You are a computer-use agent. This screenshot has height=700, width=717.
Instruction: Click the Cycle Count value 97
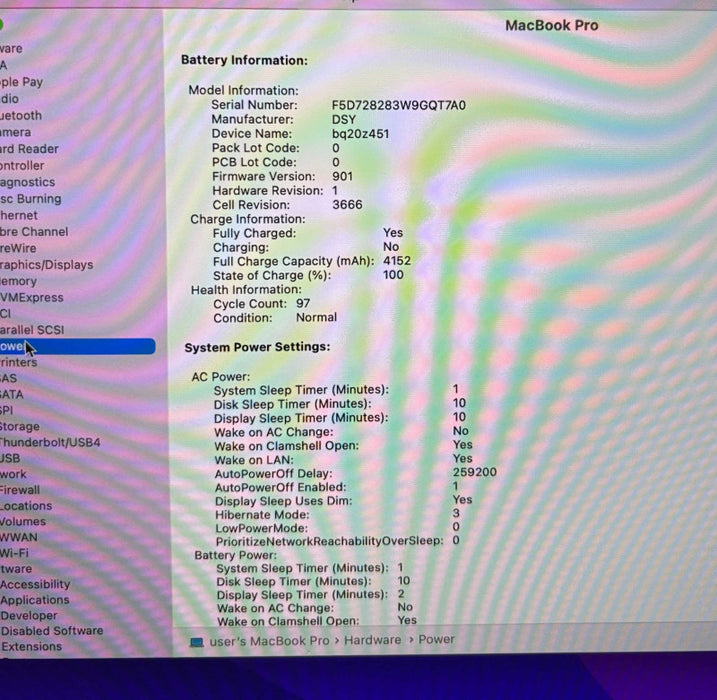coord(303,303)
